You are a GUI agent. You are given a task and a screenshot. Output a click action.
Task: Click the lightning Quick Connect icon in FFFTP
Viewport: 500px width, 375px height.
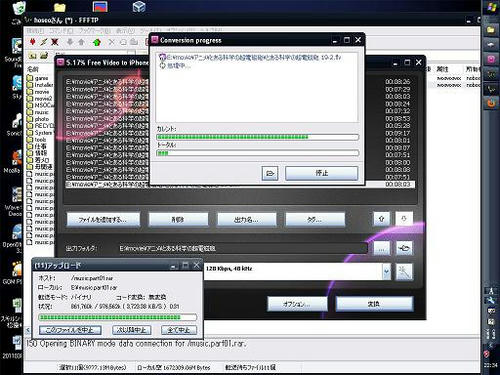44,42
